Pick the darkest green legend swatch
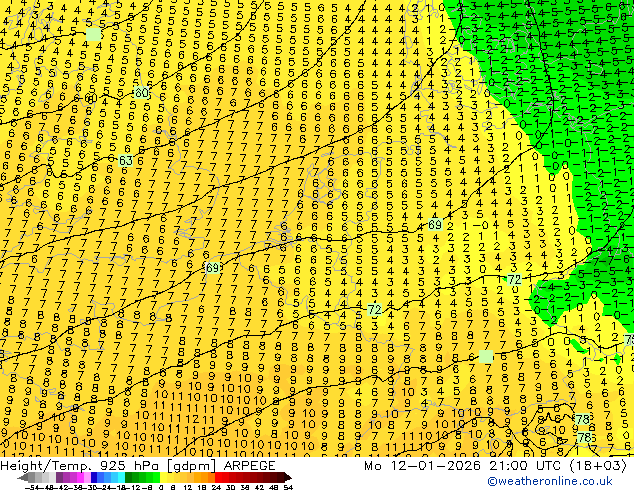This screenshot has width=634, height=490. pyautogui.click(x=128, y=477)
